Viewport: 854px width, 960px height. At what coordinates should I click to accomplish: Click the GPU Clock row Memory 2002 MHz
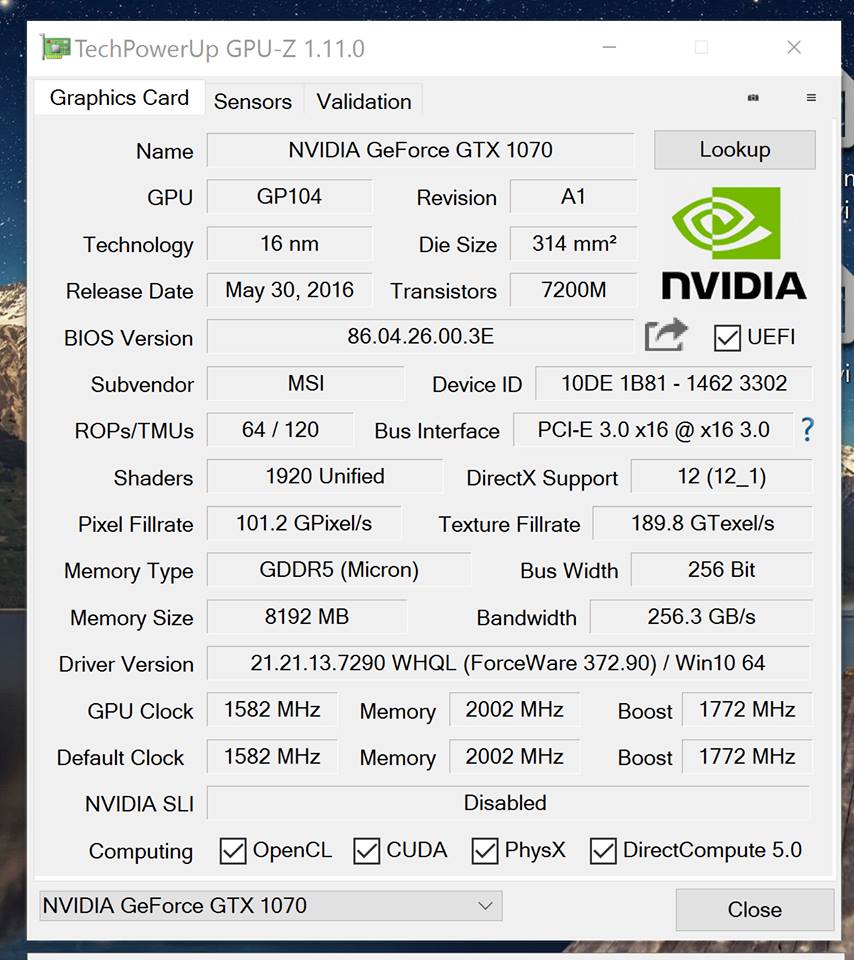point(514,710)
